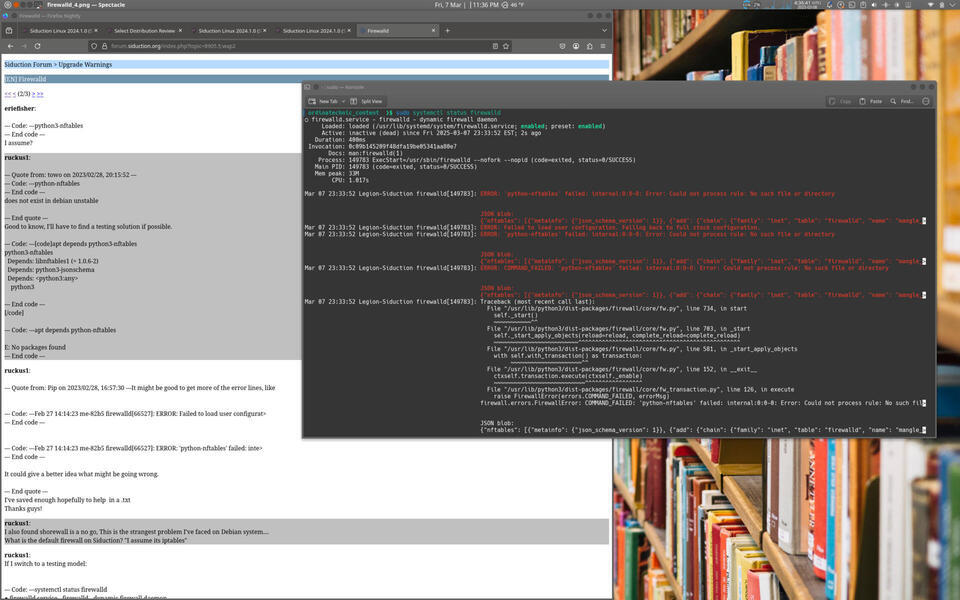Click Split View in Konsole toolbar
This screenshot has width=960, height=600.
pos(366,101)
